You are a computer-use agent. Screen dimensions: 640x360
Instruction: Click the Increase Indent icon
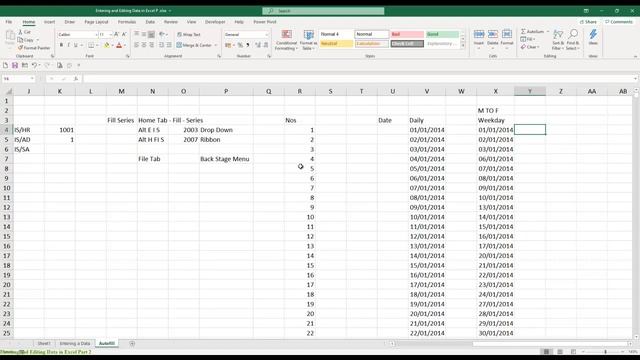(x=169, y=45)
